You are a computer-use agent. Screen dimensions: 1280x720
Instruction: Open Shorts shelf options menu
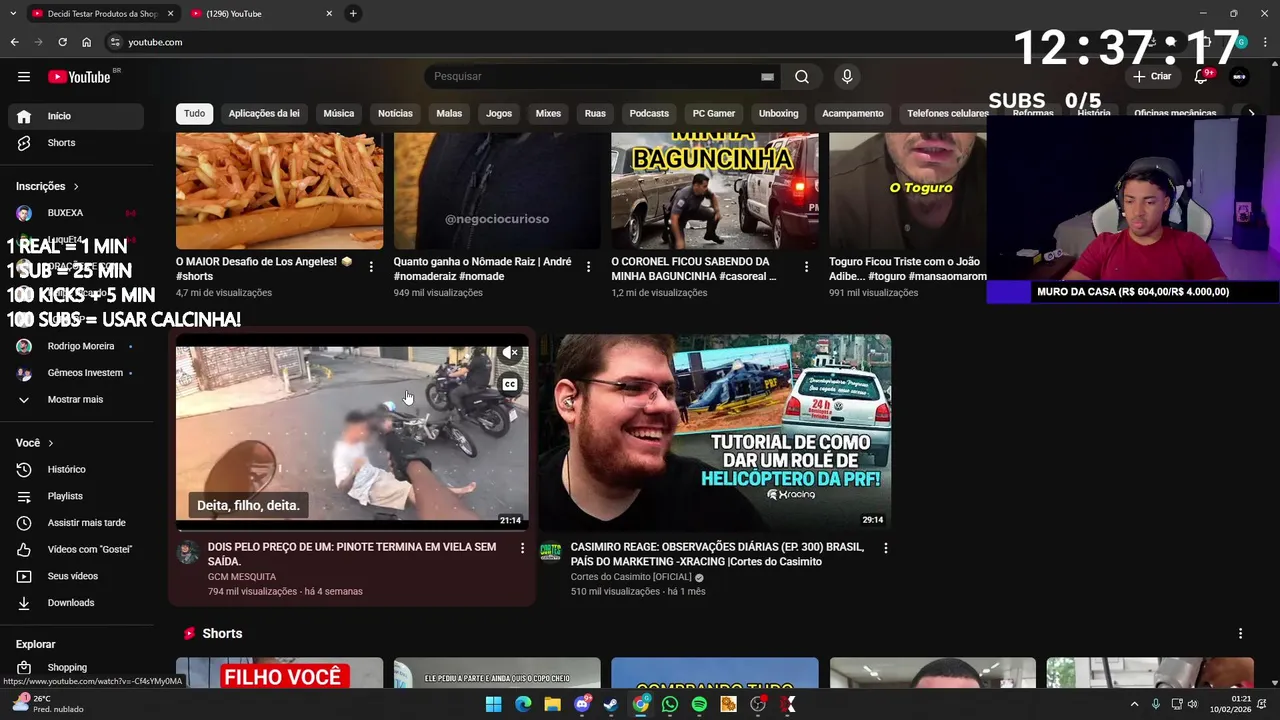pos(1240,634)
